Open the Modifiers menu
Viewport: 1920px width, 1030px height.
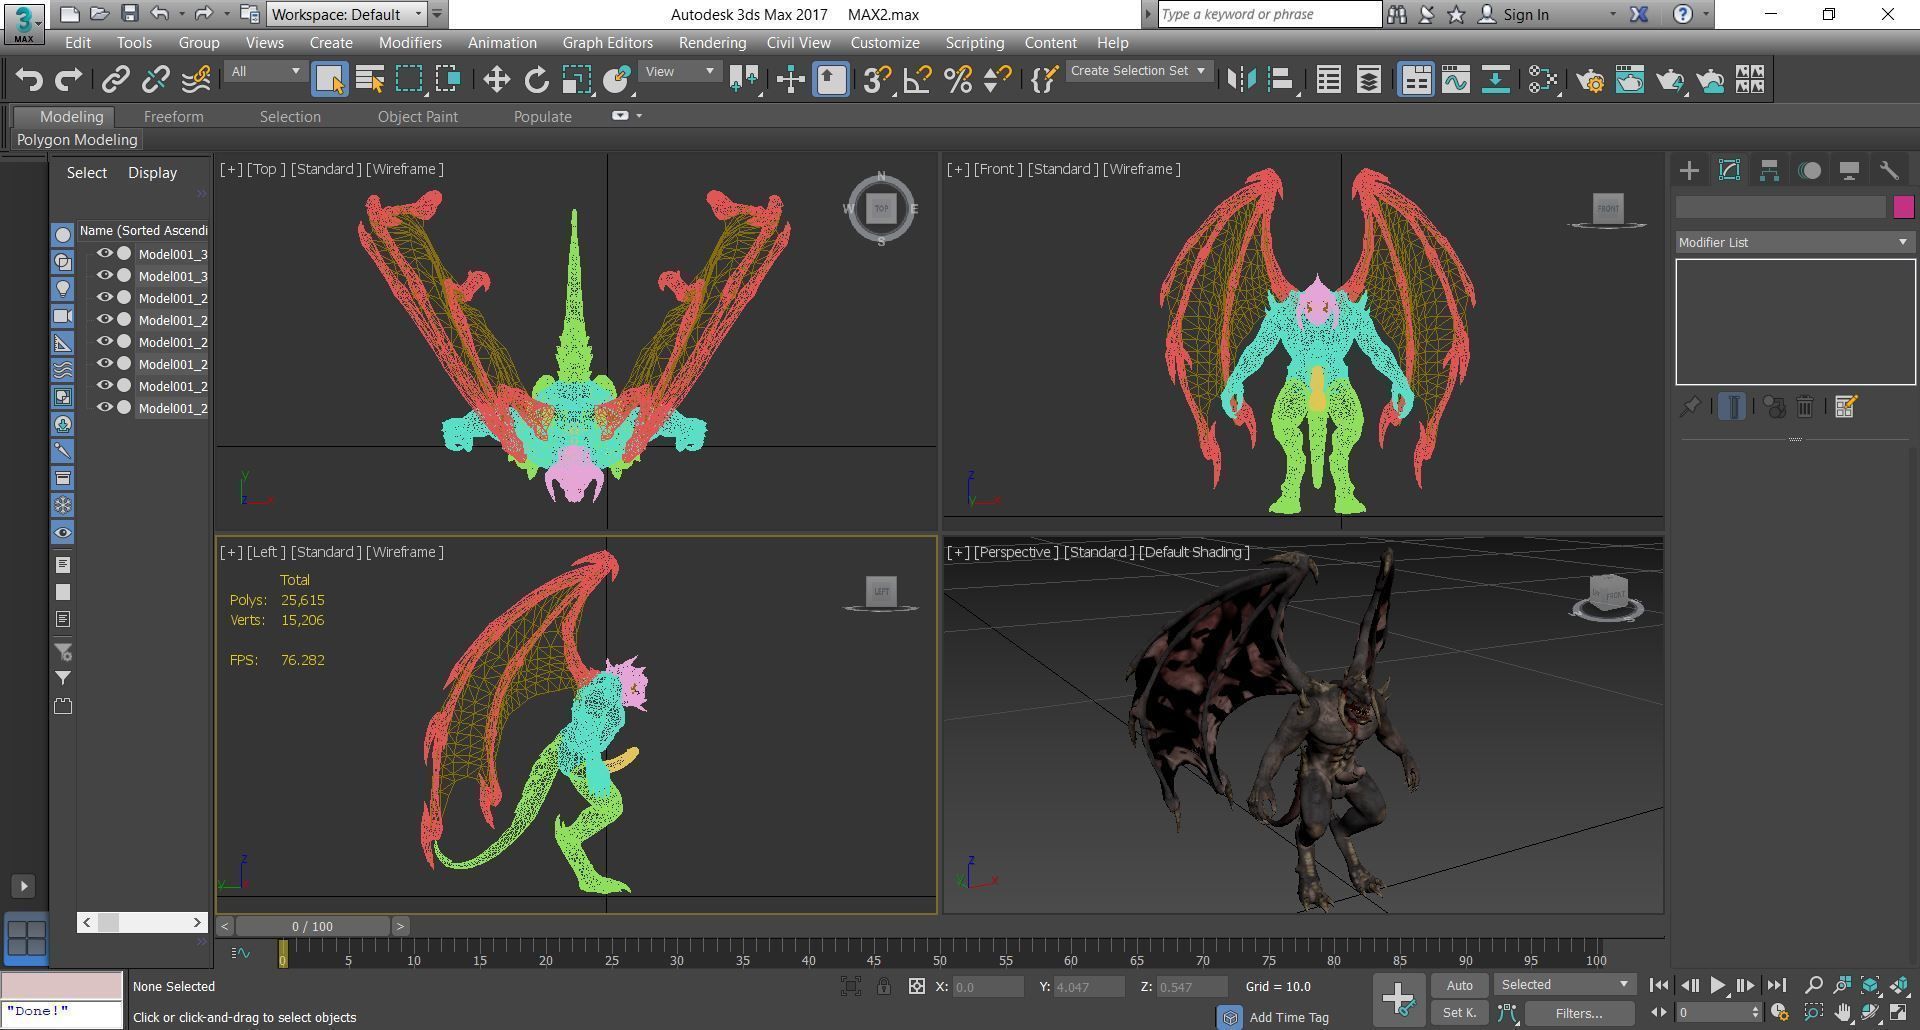click(410, 43)
